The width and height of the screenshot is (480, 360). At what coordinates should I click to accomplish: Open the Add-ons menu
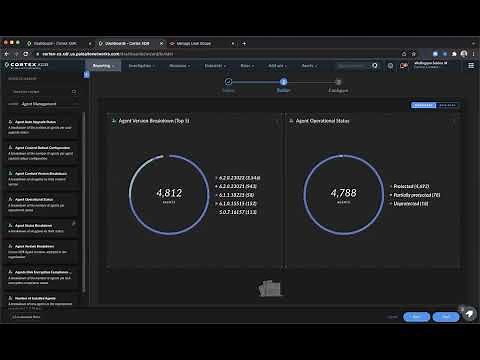click(x=277, y=66)
